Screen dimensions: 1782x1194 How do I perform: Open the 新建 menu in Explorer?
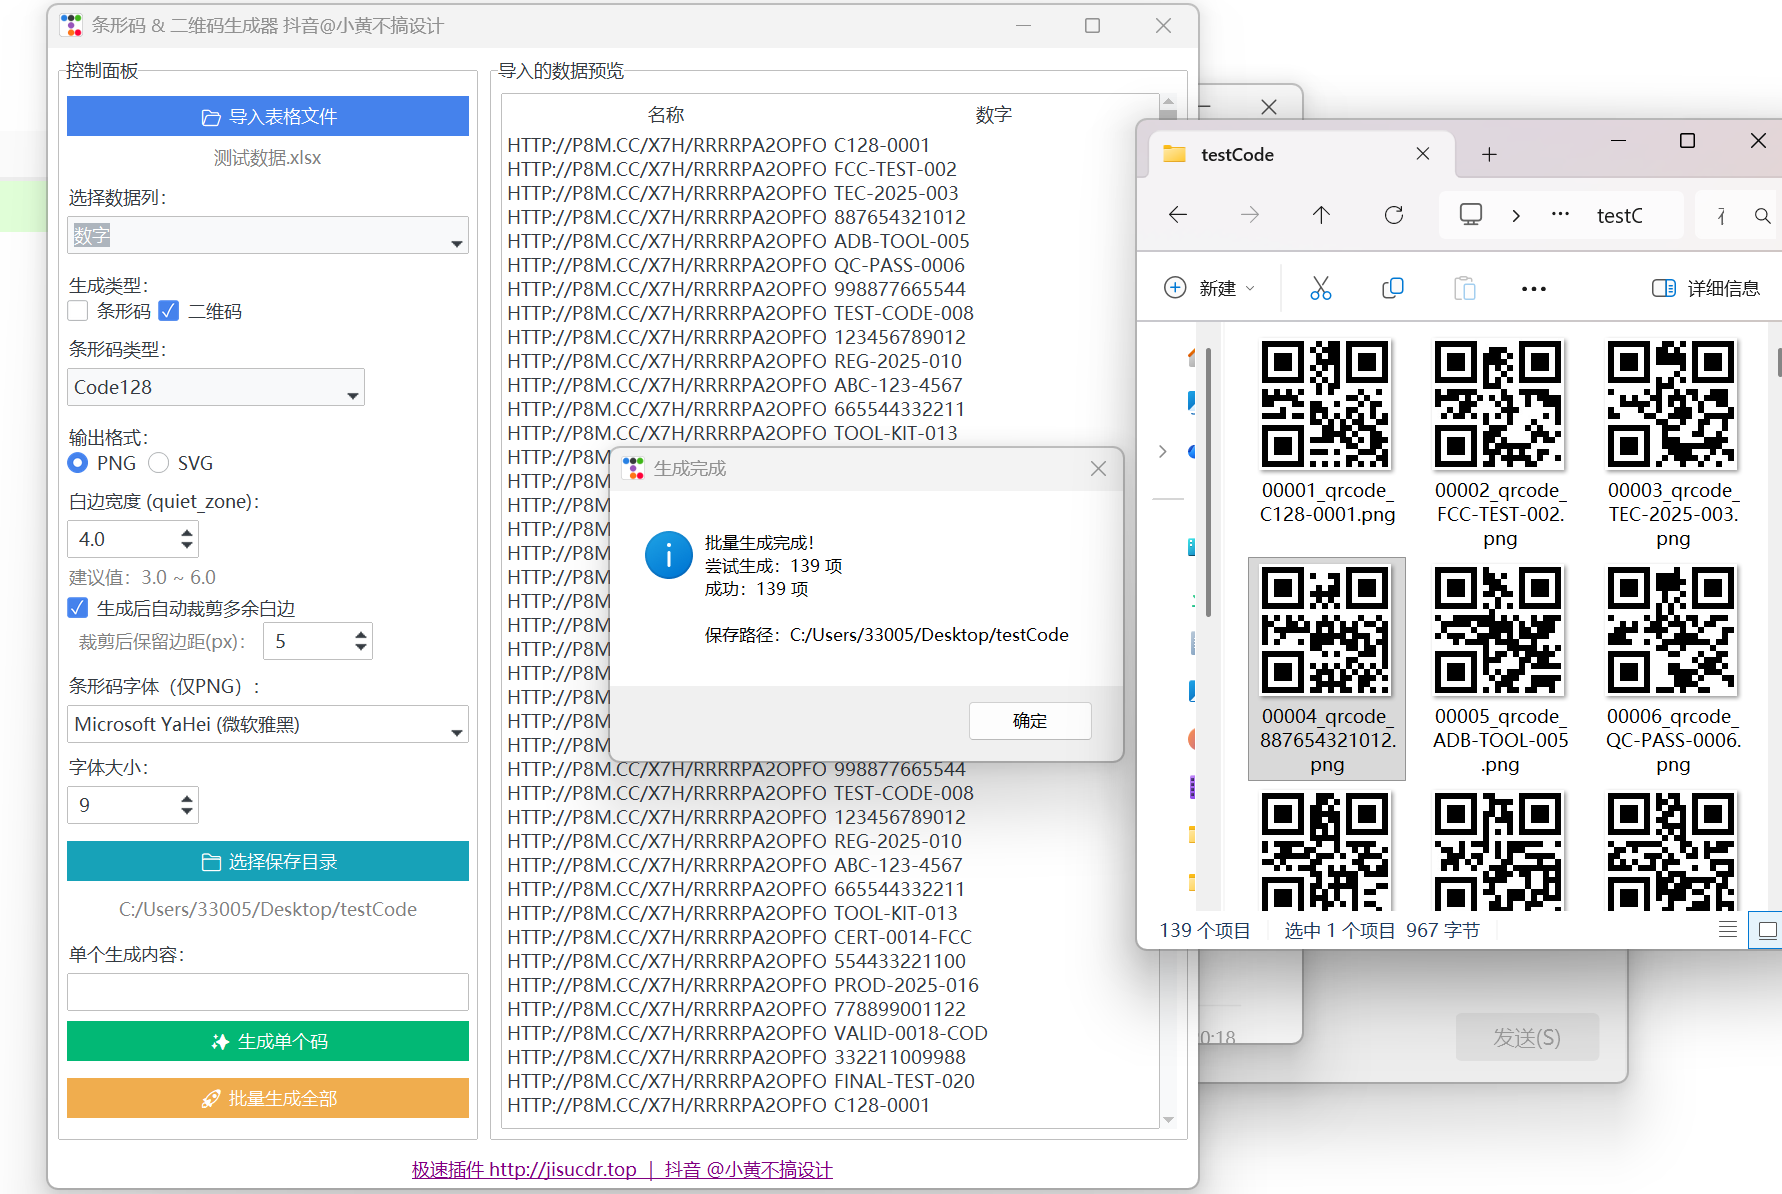point(1209,289)
